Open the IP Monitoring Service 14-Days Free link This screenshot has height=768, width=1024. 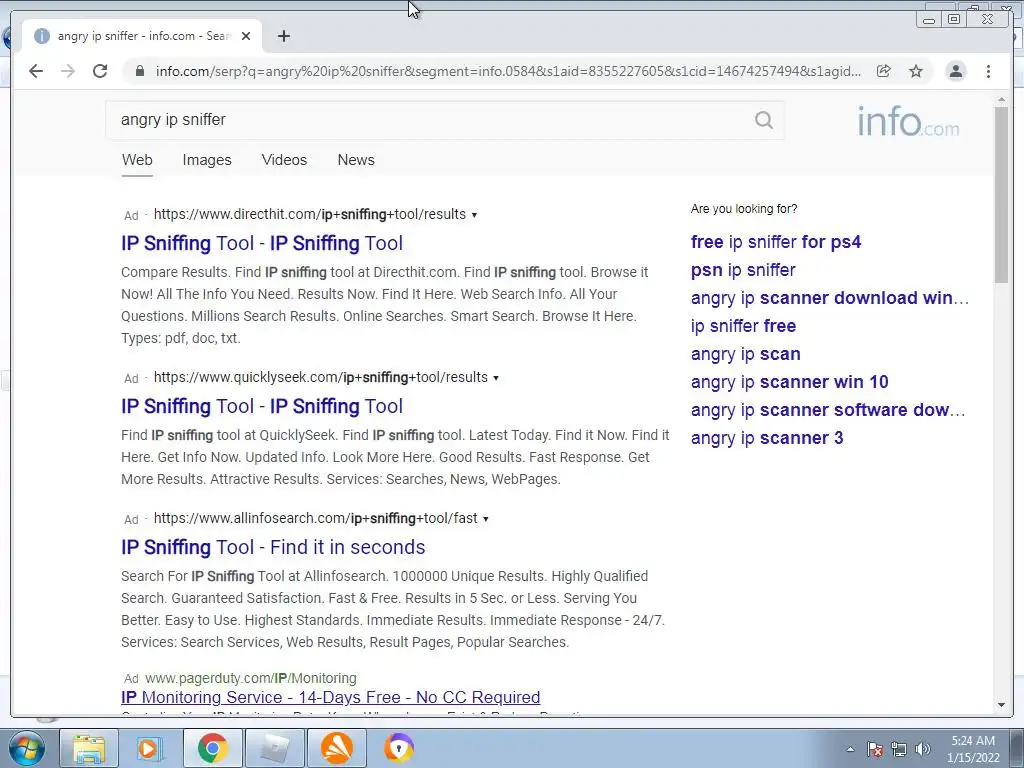[330, 697]
